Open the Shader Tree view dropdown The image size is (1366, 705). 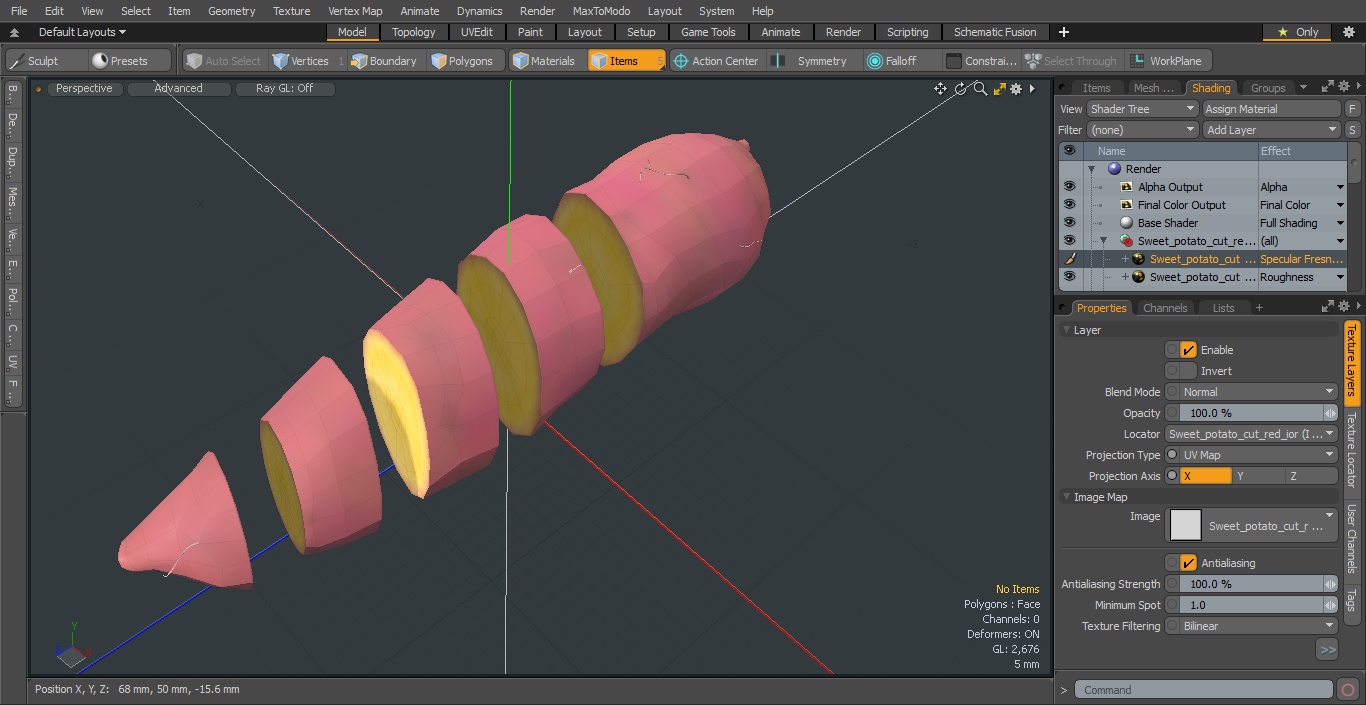(1142, 109)
